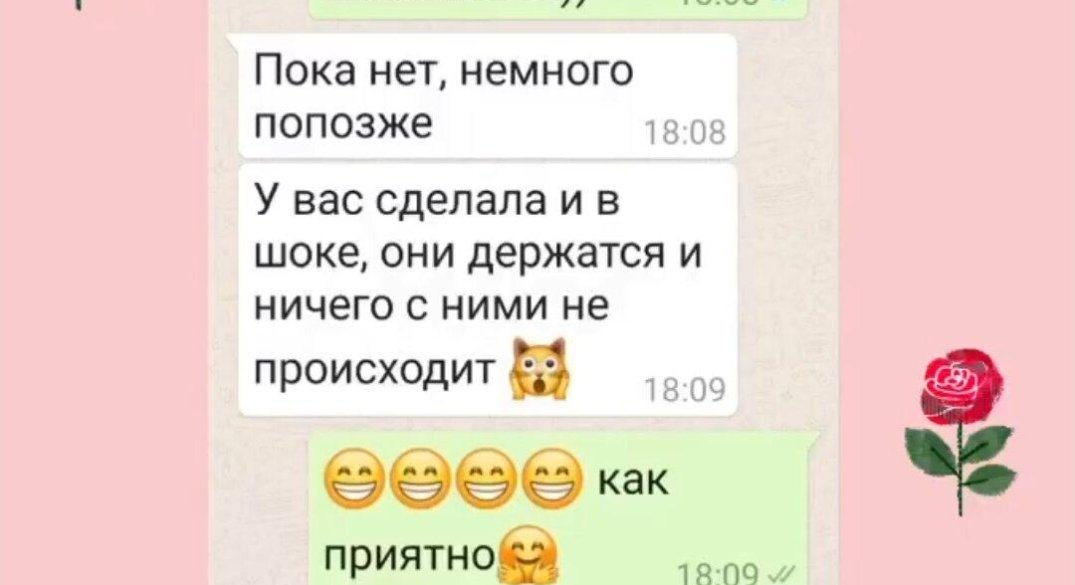Select the message starting 'У вас сделала'
Screen dimensions: 1075x585
pos(487,290)
